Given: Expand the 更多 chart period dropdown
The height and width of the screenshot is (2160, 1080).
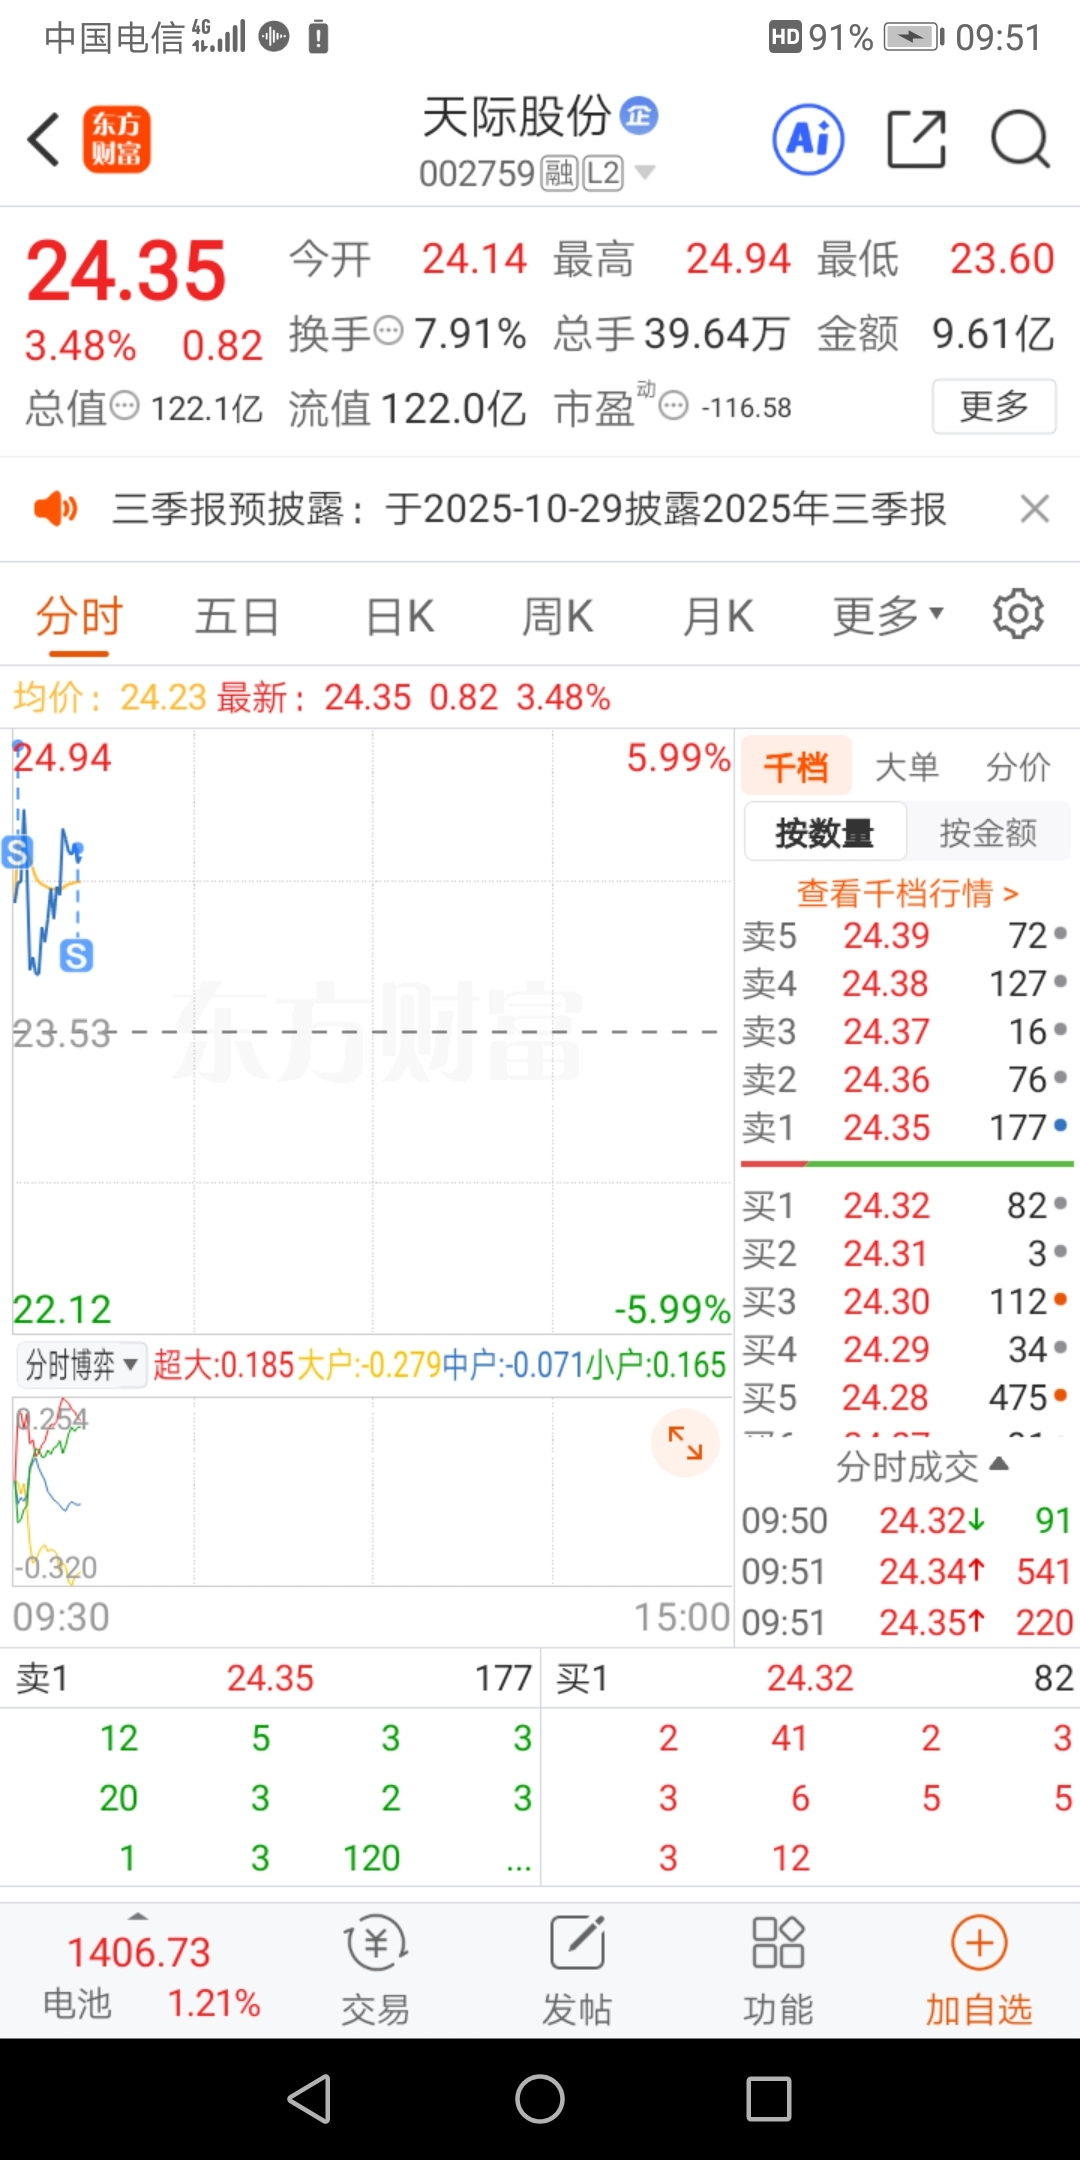Looking at the screenshot, I should coord(888,617).
